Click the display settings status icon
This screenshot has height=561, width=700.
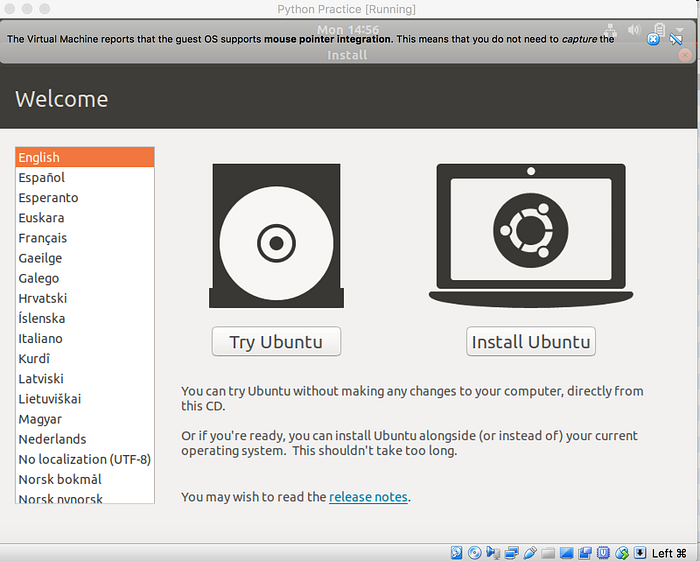(566, 553)
